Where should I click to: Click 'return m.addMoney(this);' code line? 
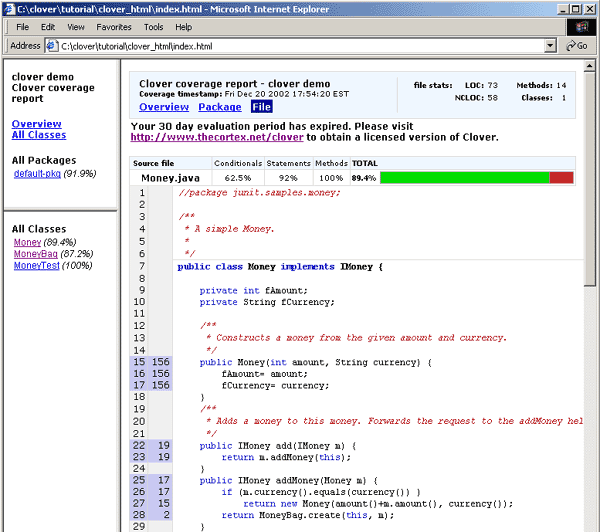286,457
